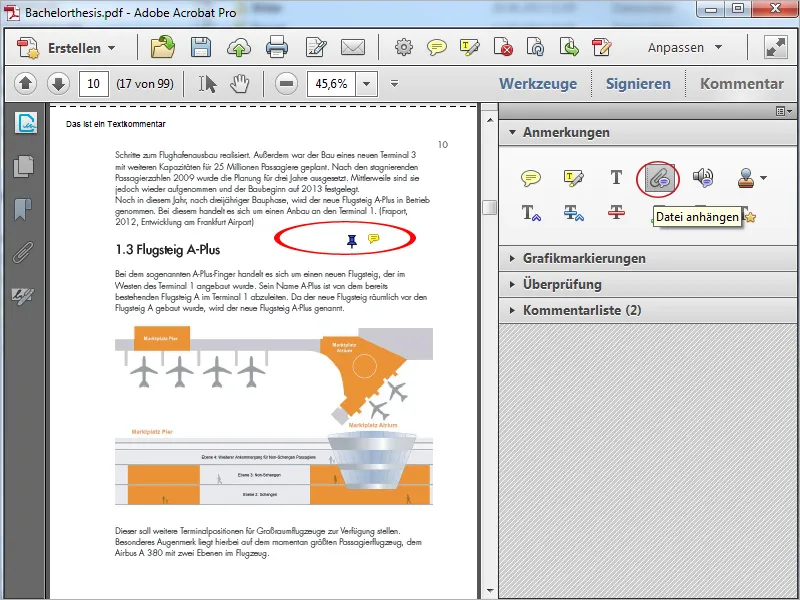This screenshot has height=600, width=800.
Task: Add a sticky note from the top toolbar
Action: tap(437, 47)
